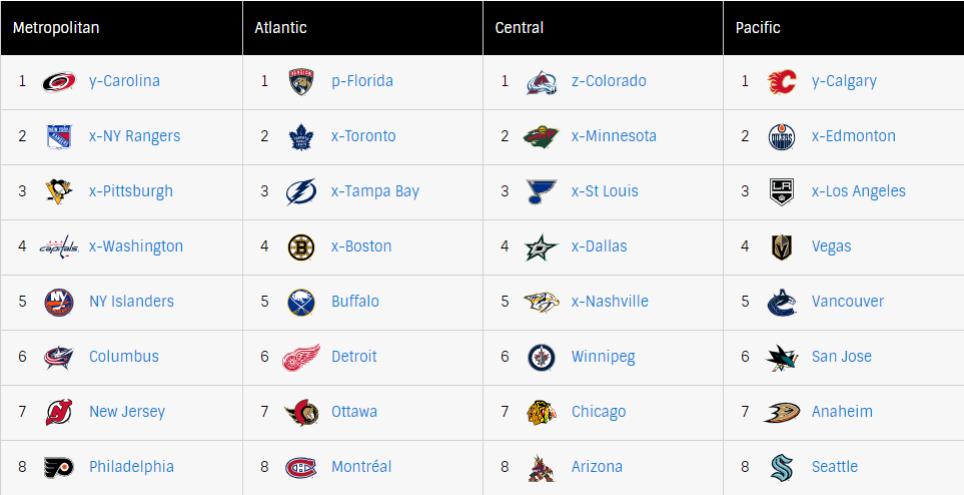Image resolution: width=964 pixels, height=495 pixels.
Task: Go to the Montréal team page
Action: pyautogui.click(x=362, y=467)
